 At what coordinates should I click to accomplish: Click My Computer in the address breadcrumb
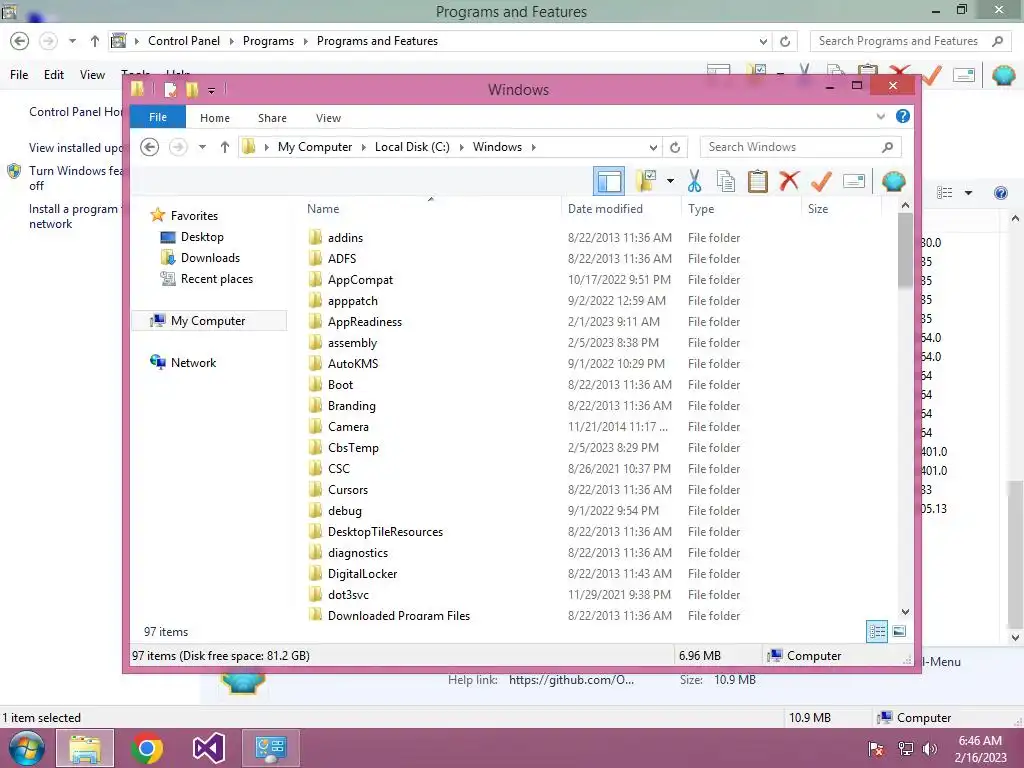tap(315, 147)
